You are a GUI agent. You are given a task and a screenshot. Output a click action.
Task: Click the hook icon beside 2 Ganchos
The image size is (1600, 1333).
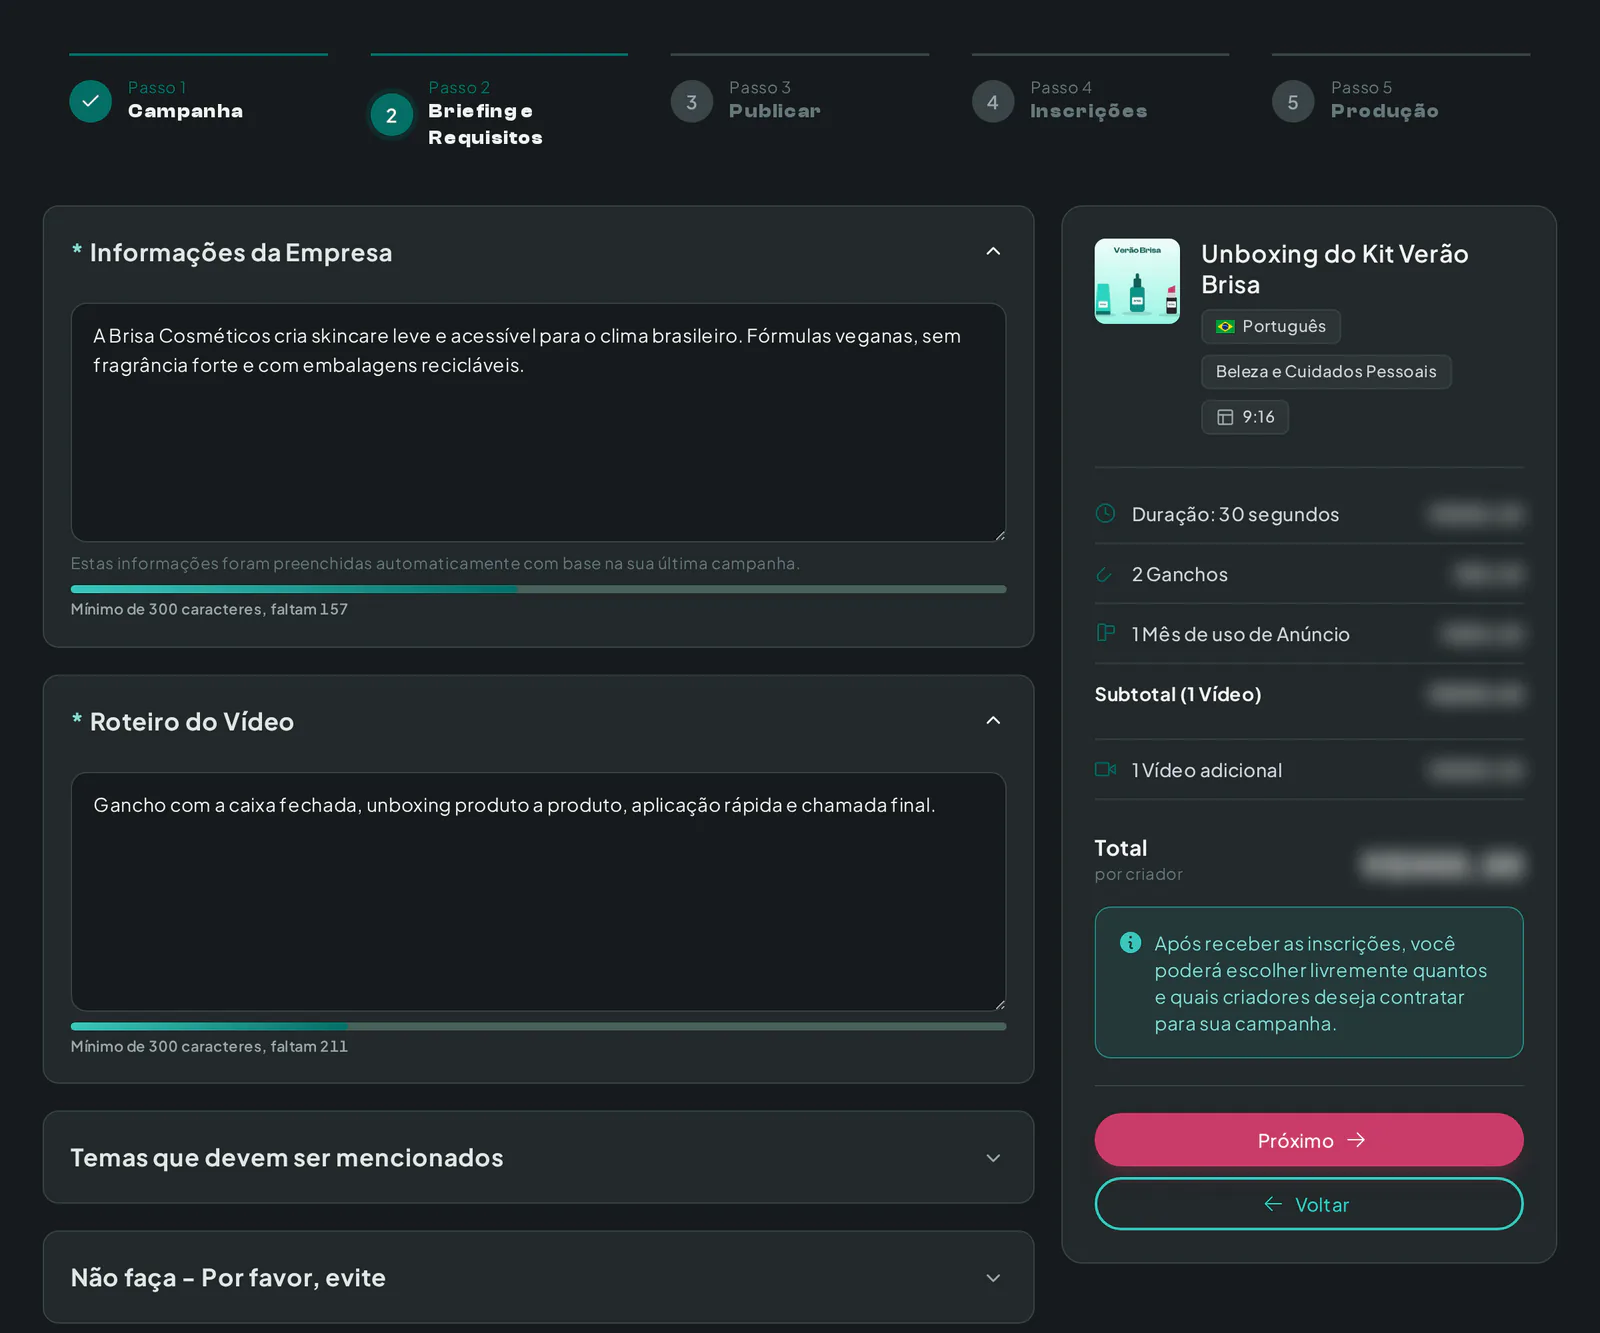tap(1105, 574)
